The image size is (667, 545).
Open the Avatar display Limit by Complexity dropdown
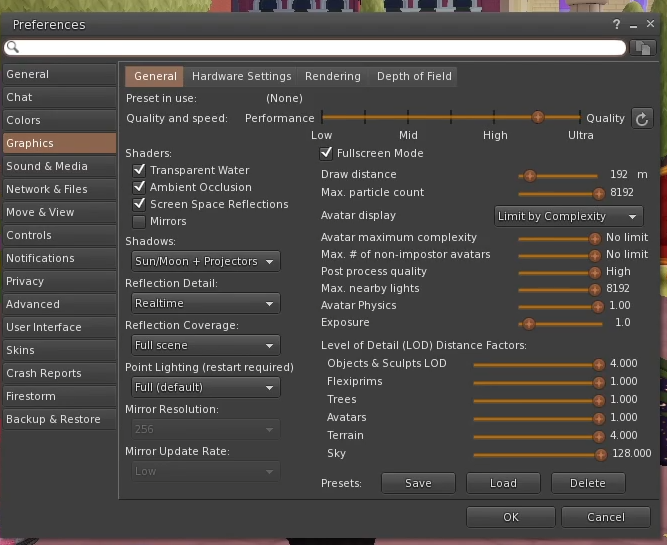(x=569, y=216)
